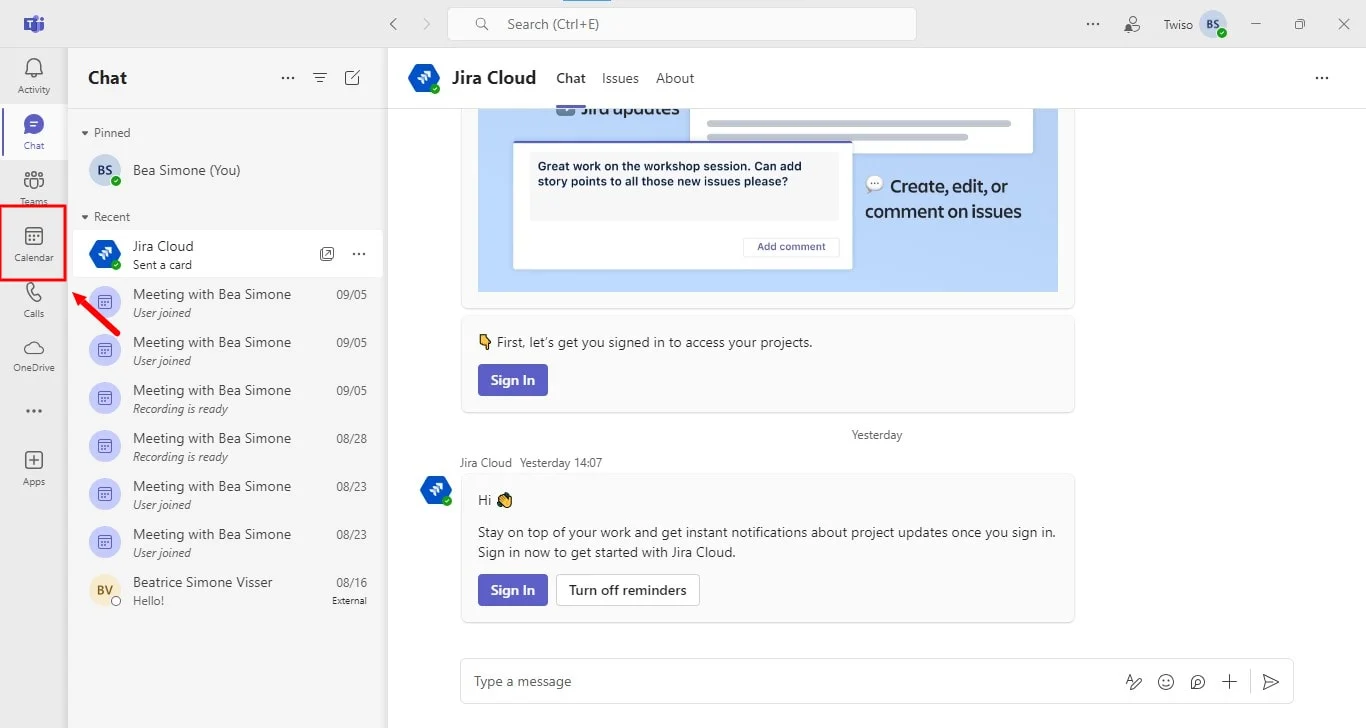This screenshot has width=1366, height=728.
Task: Open the Activity bell in sidebar
Action: pos(34,75)
